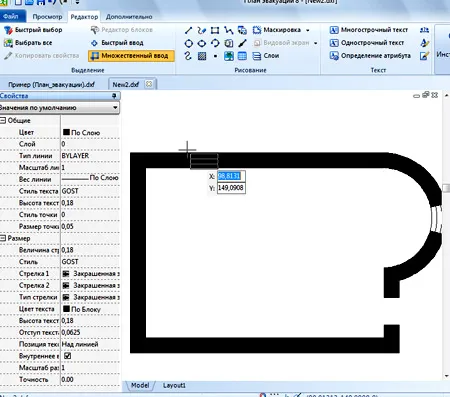Select the Ellipse drawing tool

202,43
